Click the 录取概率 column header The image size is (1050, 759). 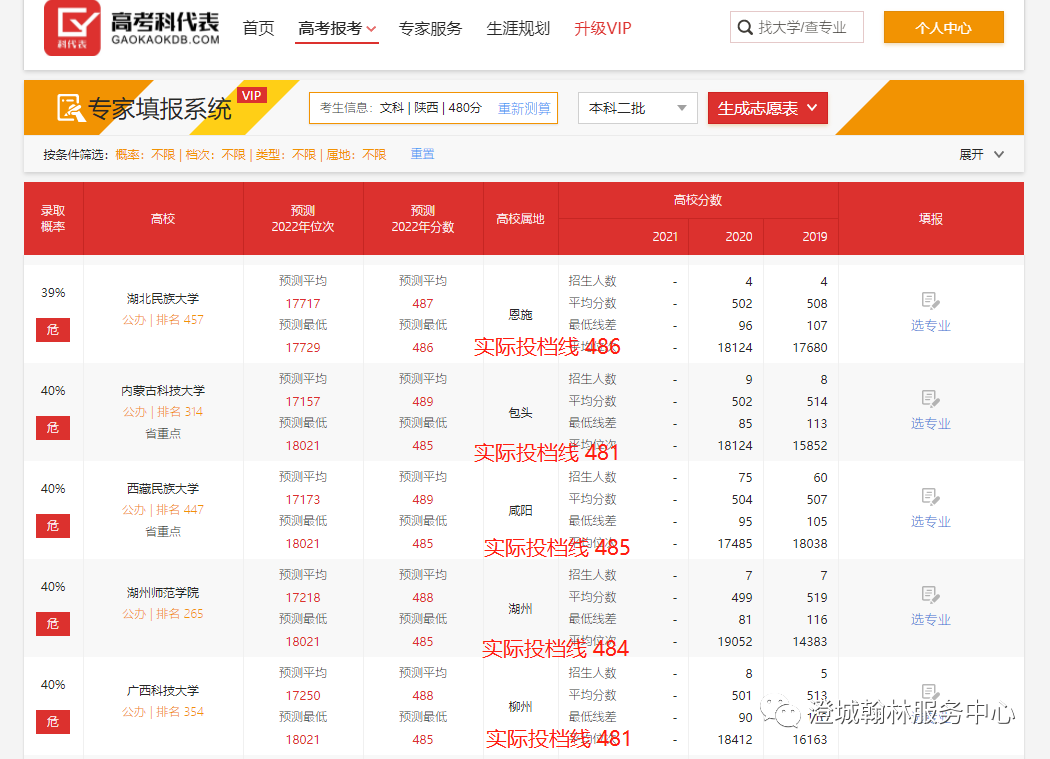click(x=53, y=218)
